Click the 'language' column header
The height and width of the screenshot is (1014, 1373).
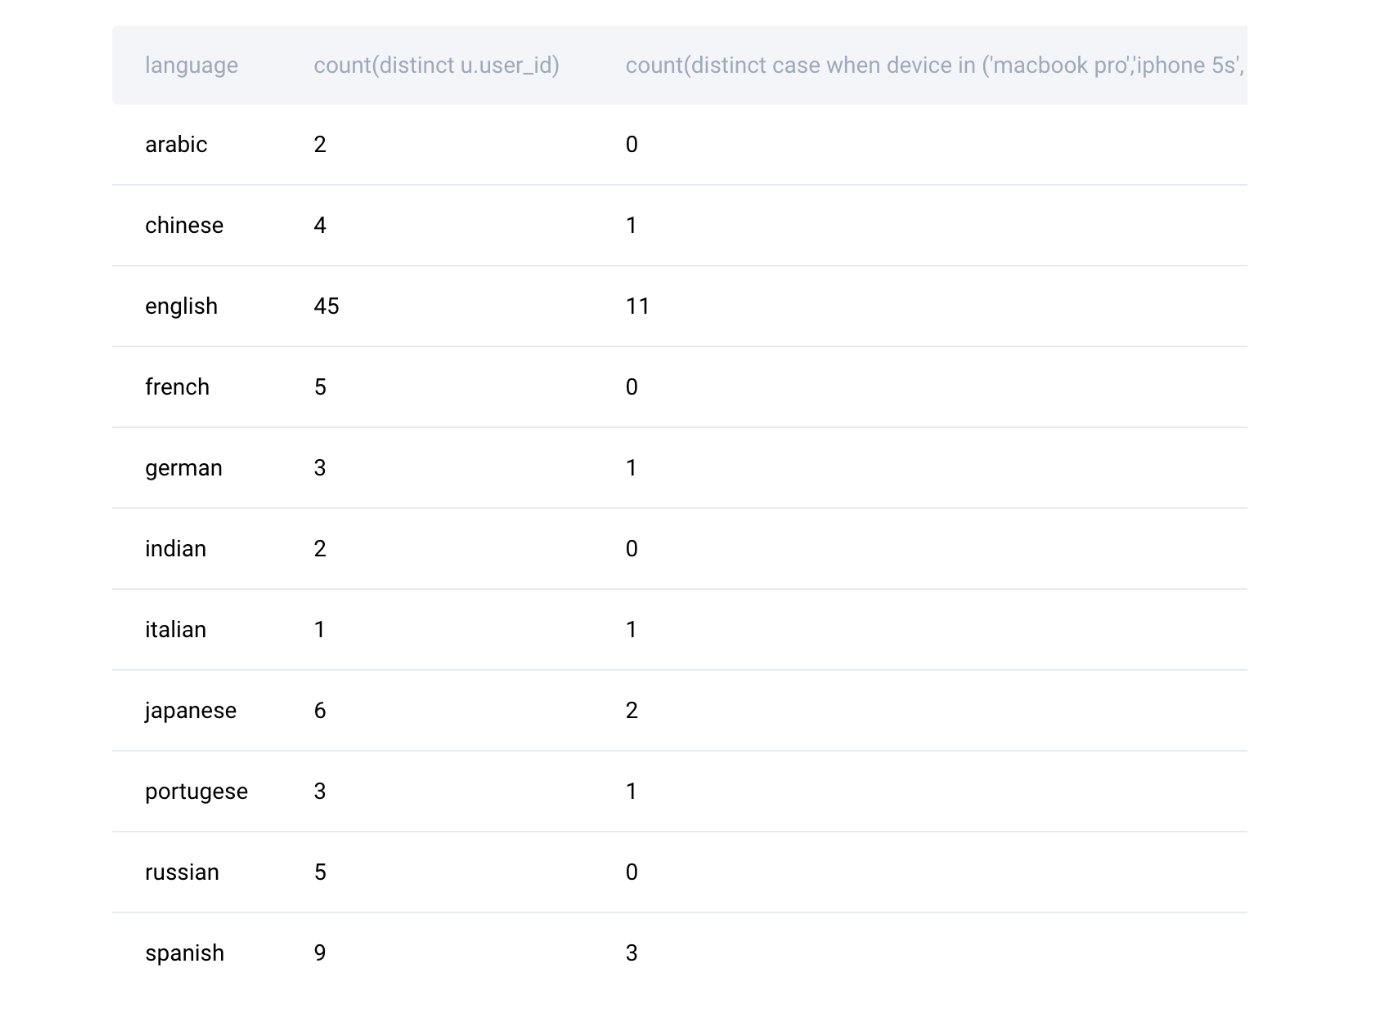[191, 65]
